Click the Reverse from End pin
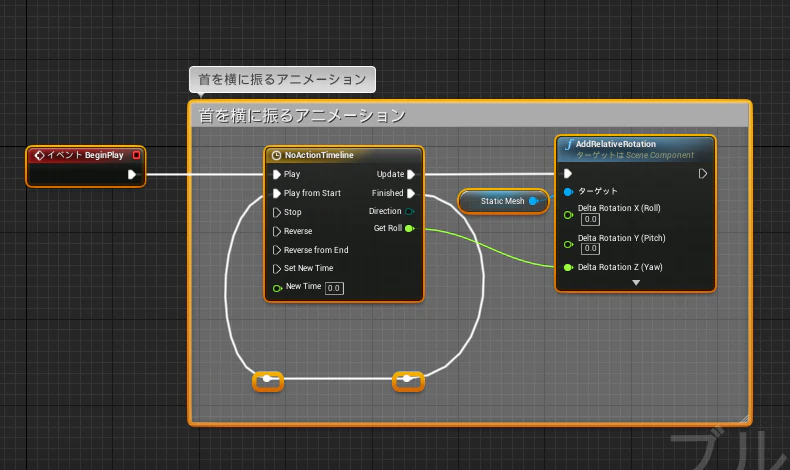790x470 pixels. click(277, 250)
